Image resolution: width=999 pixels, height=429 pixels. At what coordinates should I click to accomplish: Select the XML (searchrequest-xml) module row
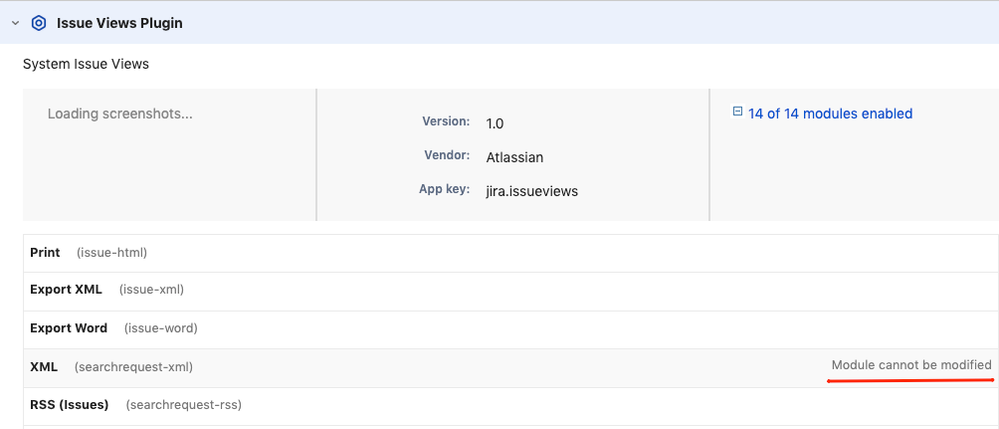(x=511, y=368)
